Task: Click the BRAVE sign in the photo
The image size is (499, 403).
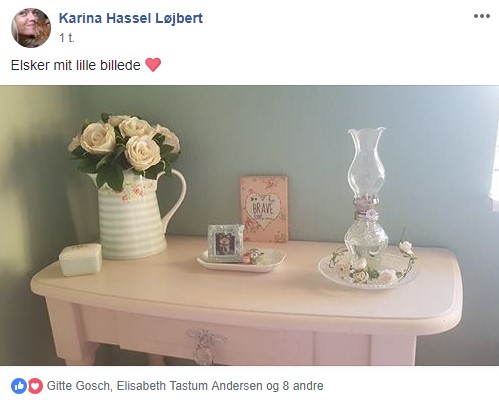Action: coord(264,209)
